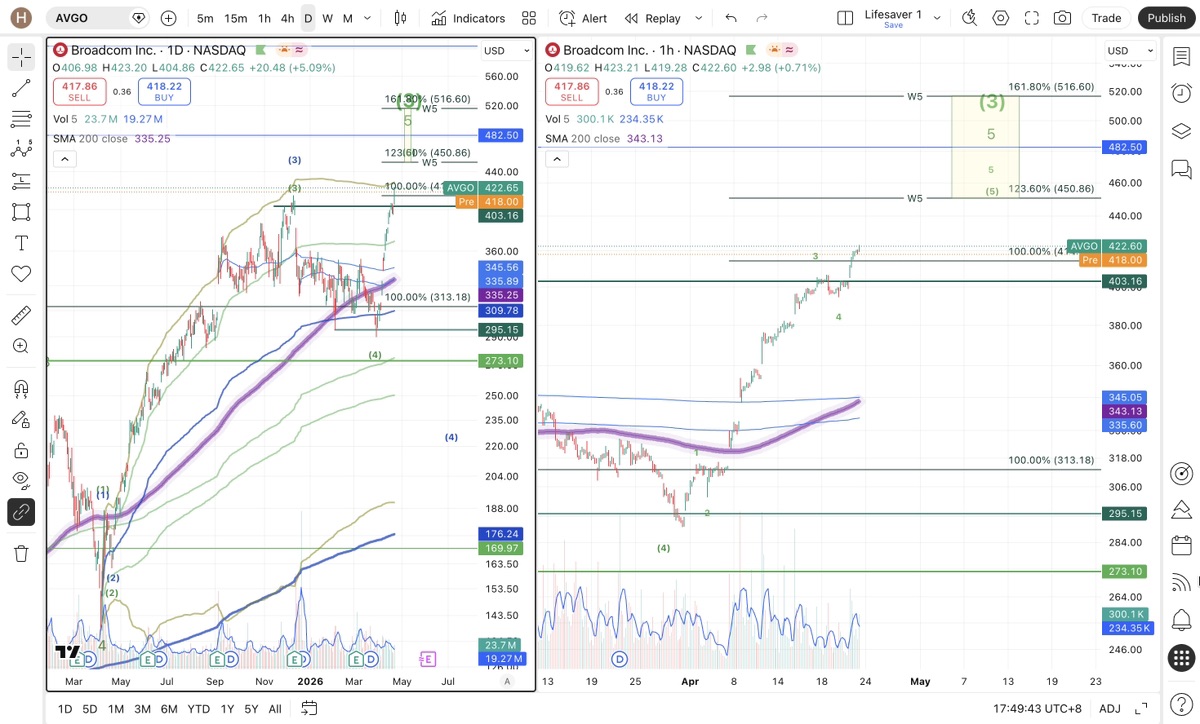This screenshot has width=1200, height=724.
Task: Click the AVGO symbol search field
Action: 98,18
